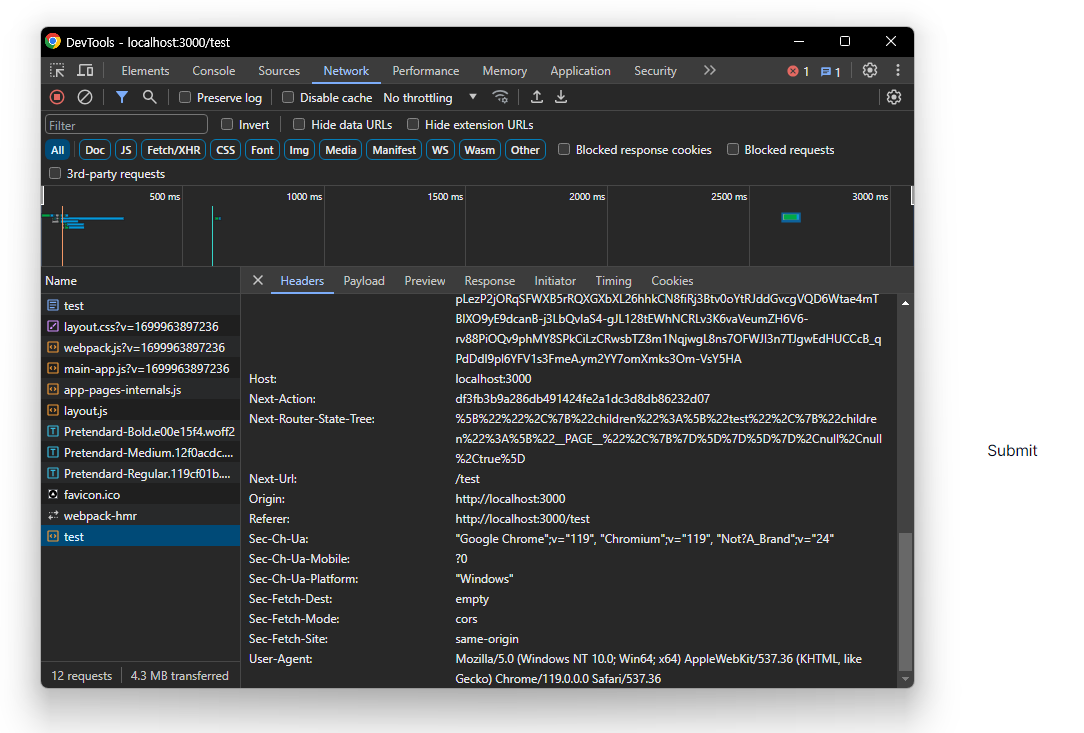Filter by Wasm type
The height and width of the screenshot is (733, 1084).
(480, 150)
